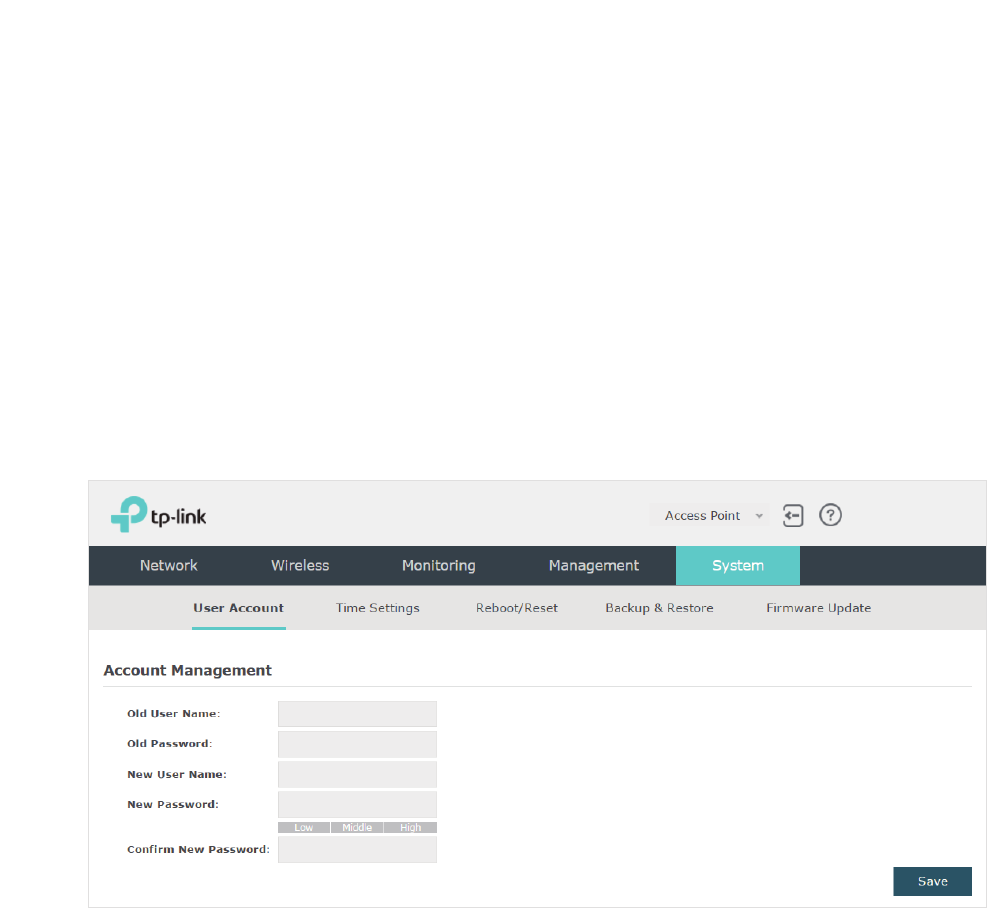Open the Network menu
The width and height of the screenshot is (987, 908).
[x=169, y=565]
